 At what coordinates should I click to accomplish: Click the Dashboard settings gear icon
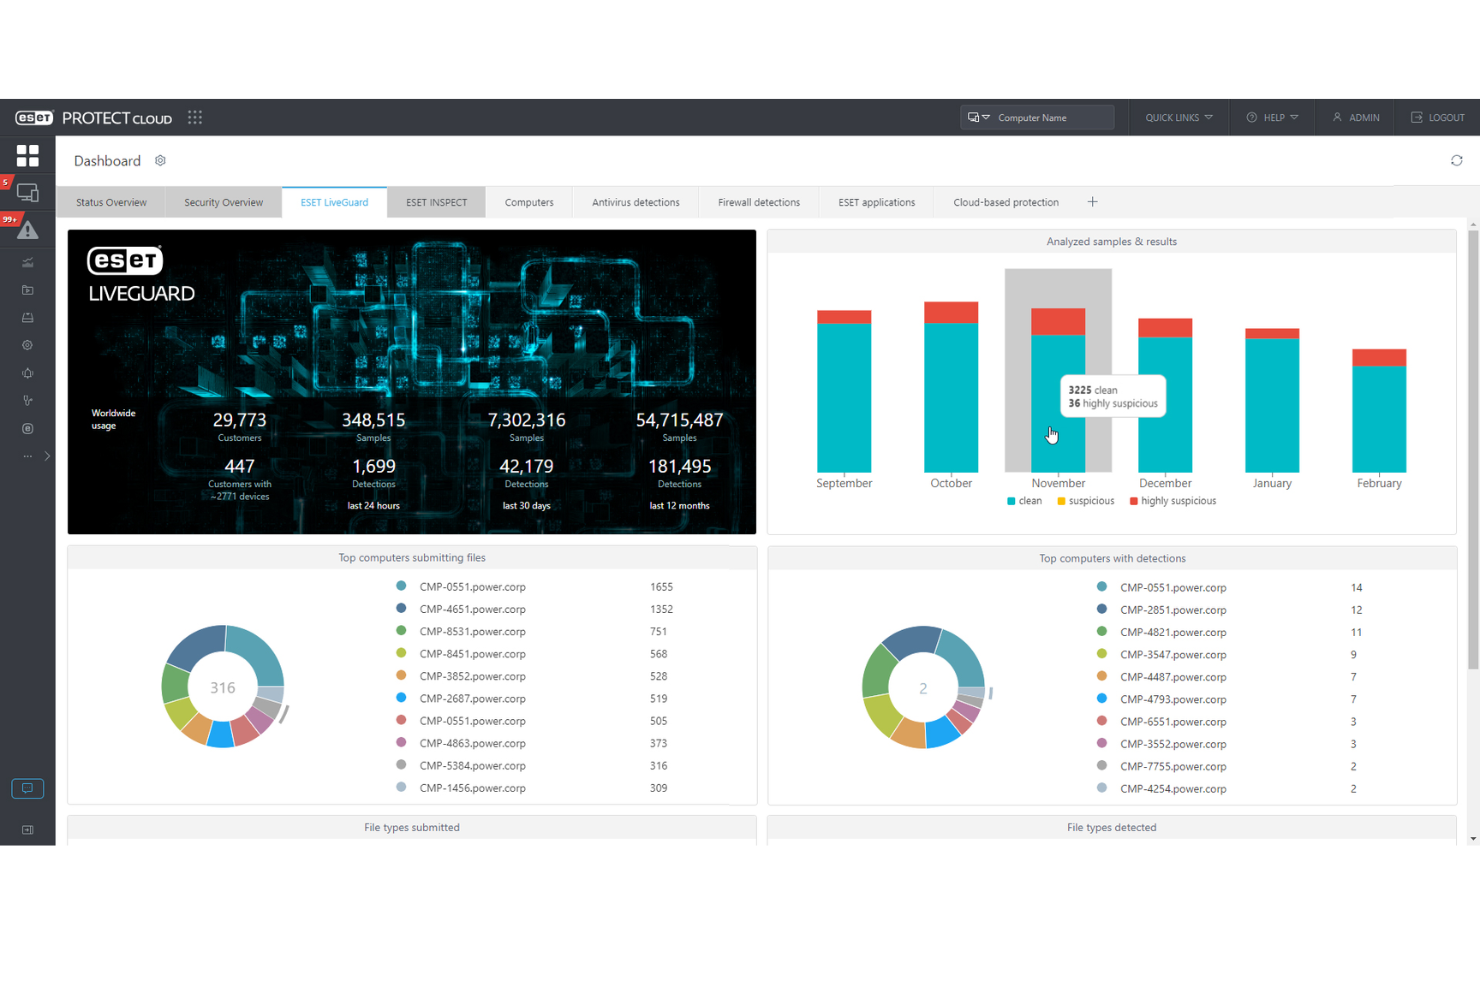coord(160,160)
